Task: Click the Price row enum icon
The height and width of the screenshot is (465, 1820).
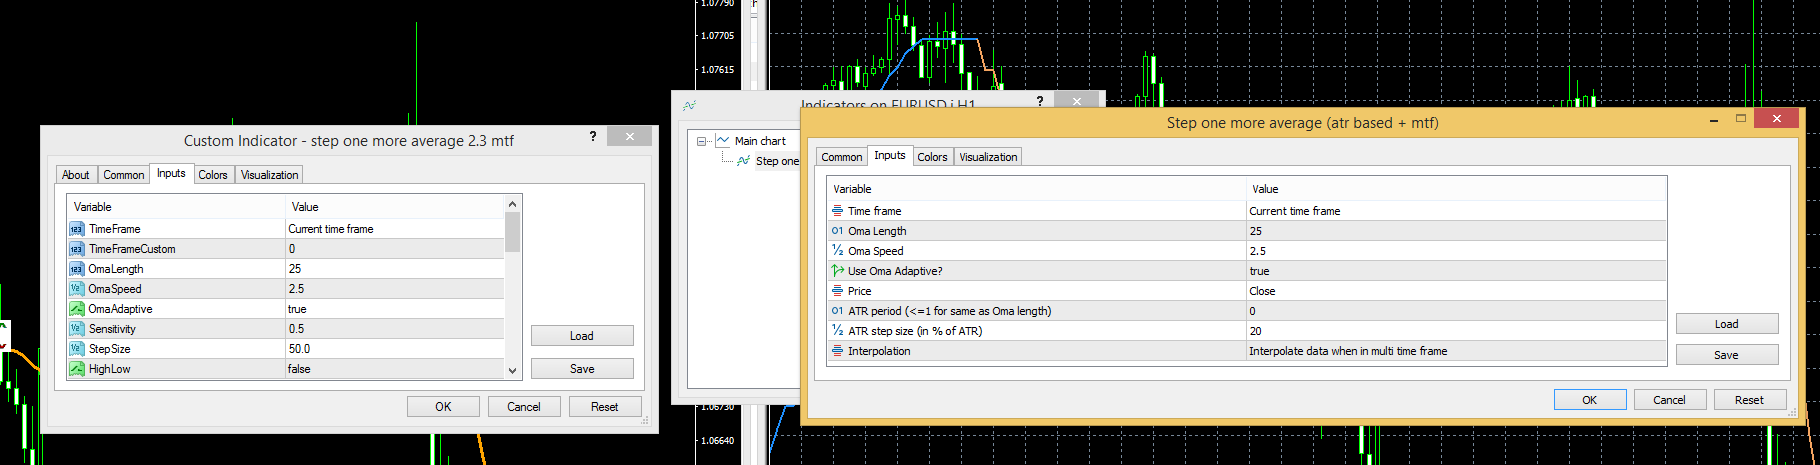Action: click(838, 291)
